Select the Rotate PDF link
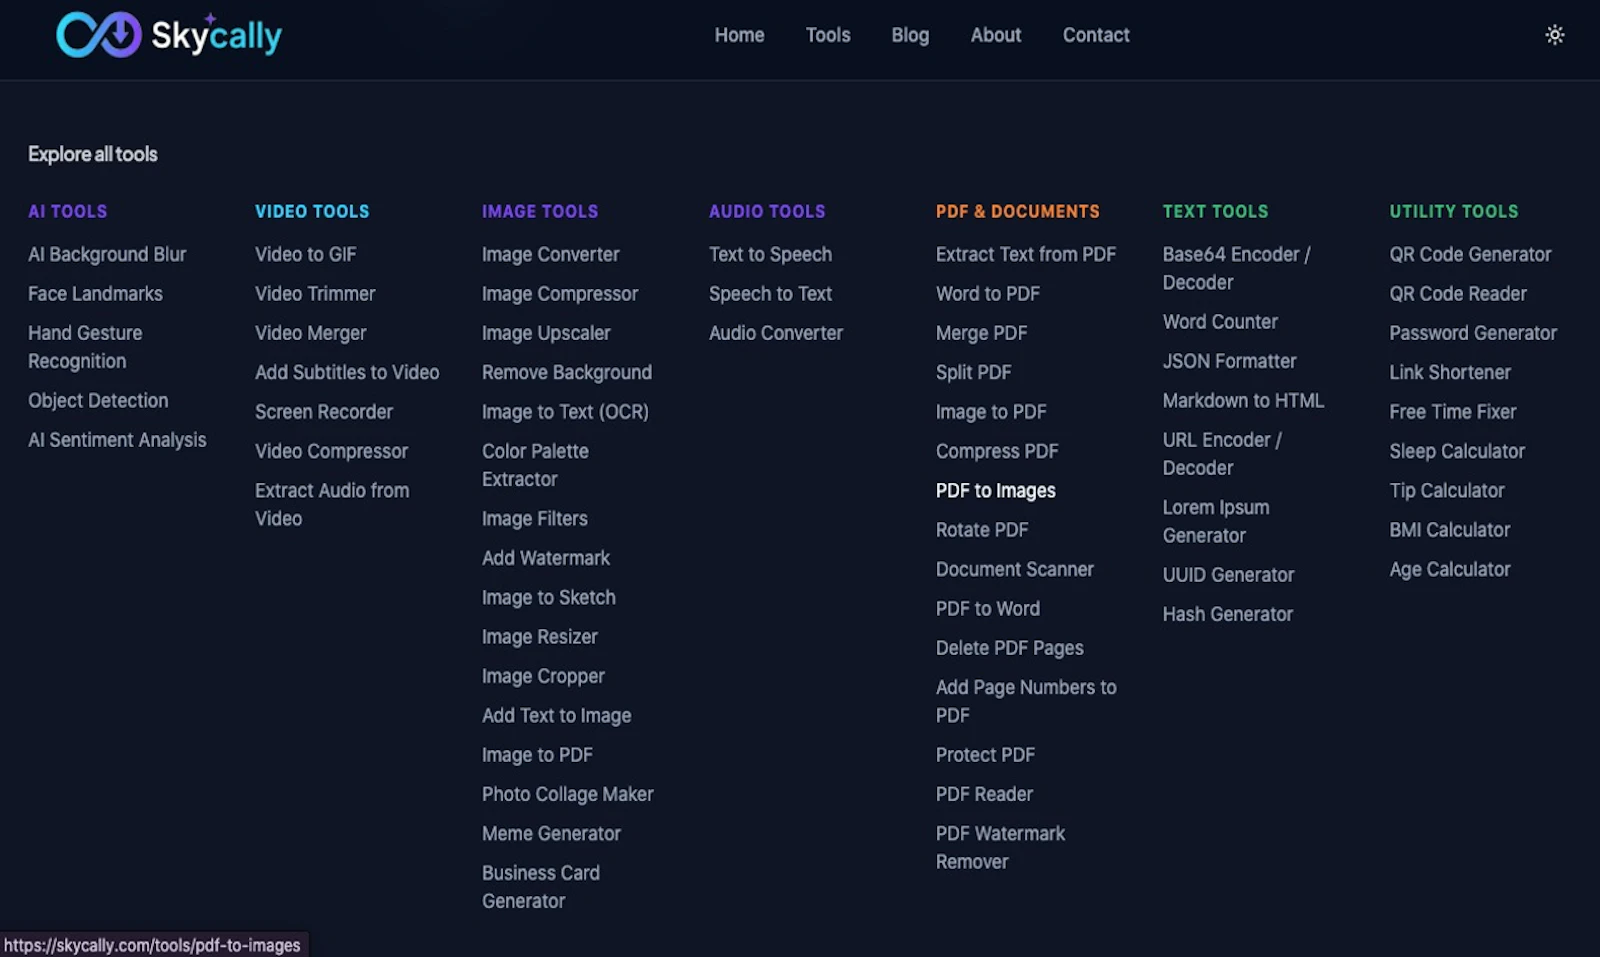This screenshot has width=1600, height=957. (x=982, y=530)
